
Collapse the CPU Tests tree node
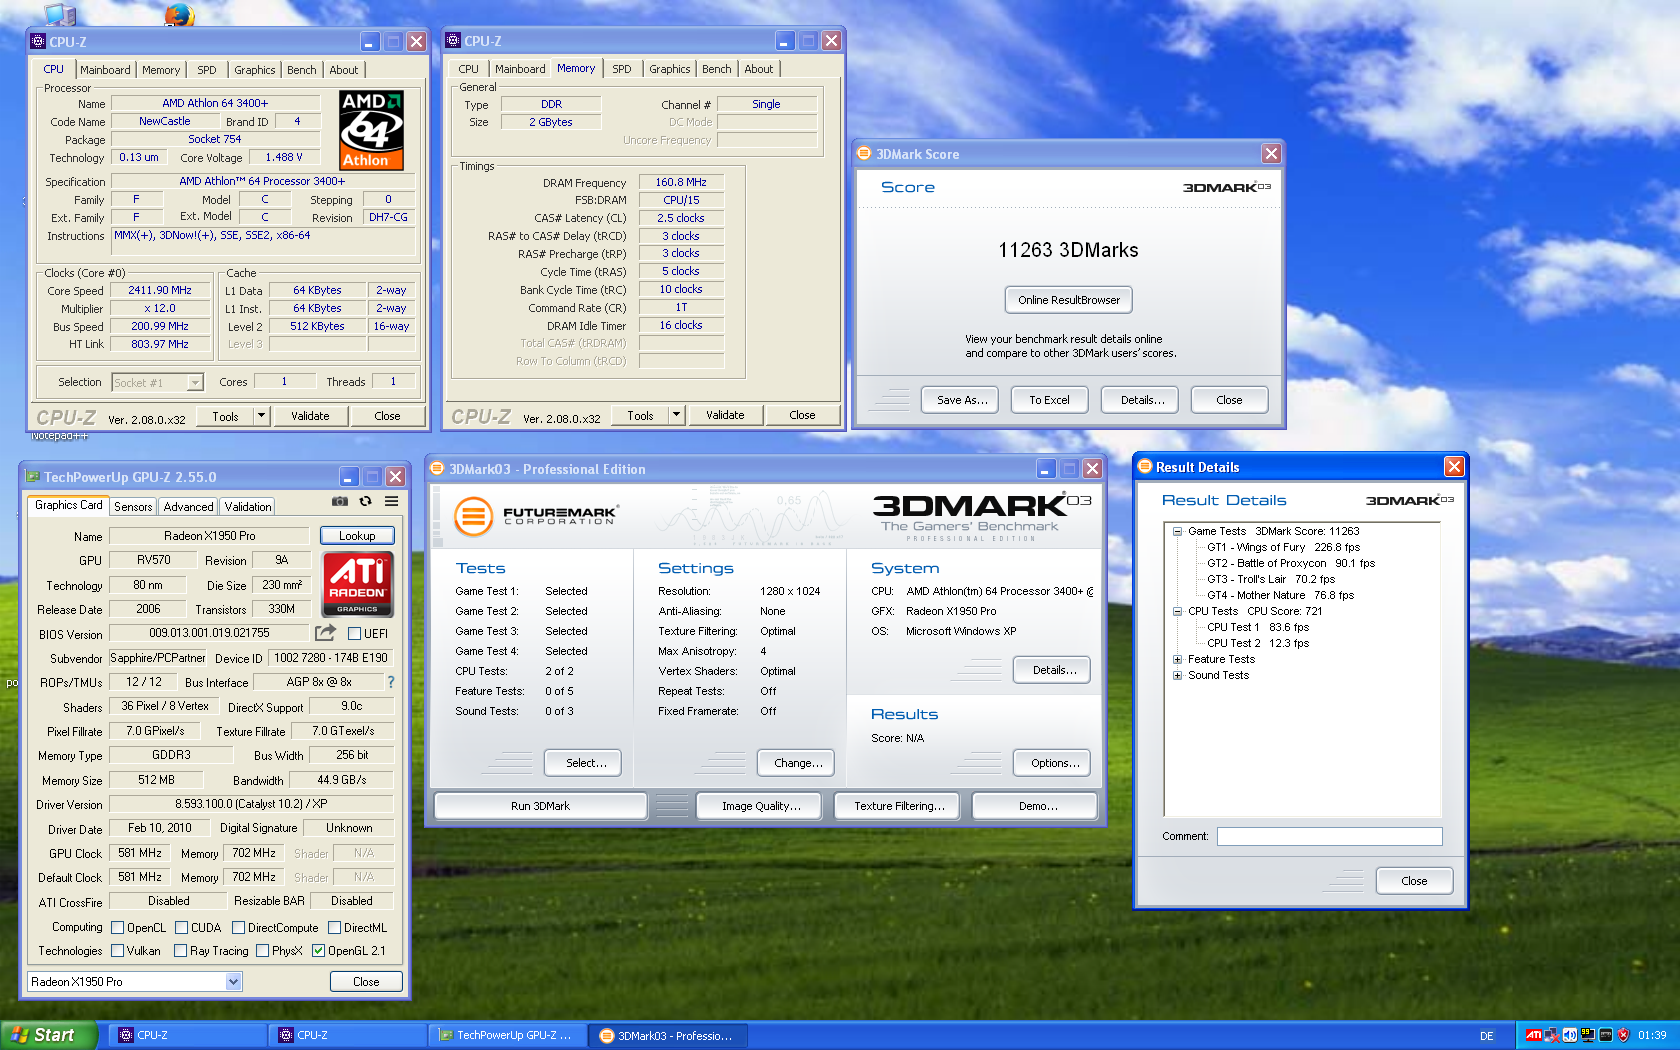coord(1178,612)
